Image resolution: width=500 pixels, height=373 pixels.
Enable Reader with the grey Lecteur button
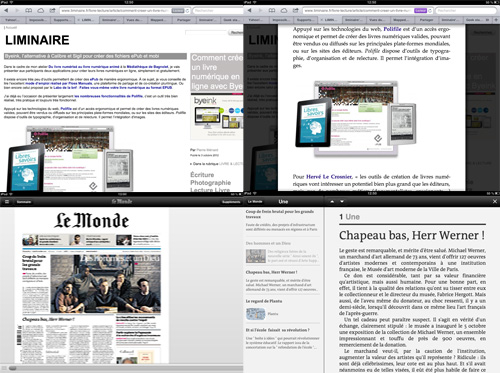[178, 11]
